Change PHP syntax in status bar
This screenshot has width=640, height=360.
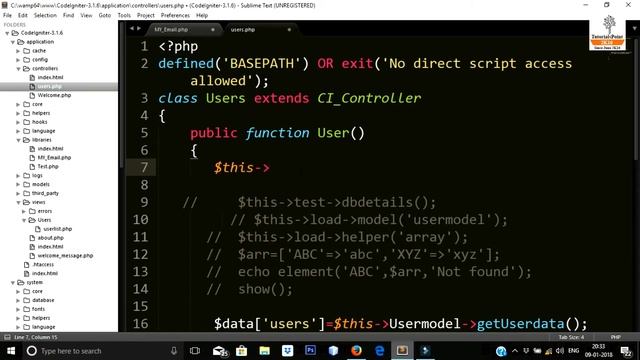coord(616,337)
